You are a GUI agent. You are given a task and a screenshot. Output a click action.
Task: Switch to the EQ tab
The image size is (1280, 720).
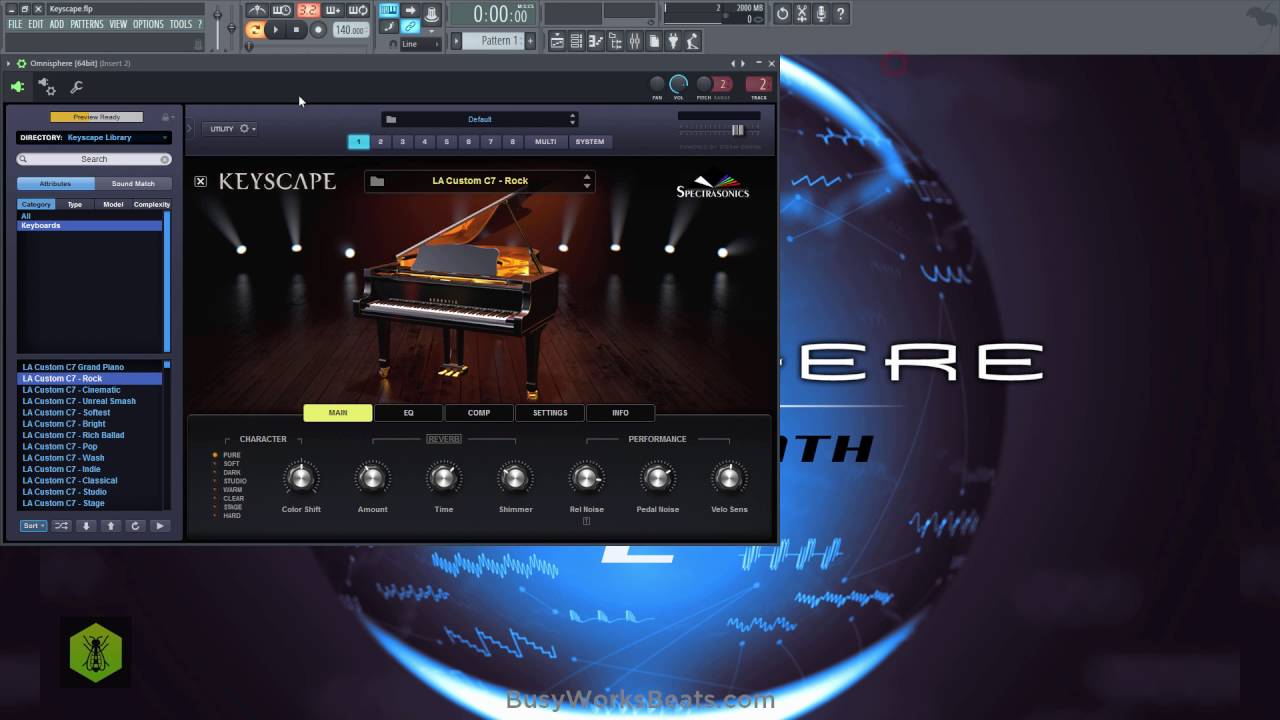(x=408, y=413)
